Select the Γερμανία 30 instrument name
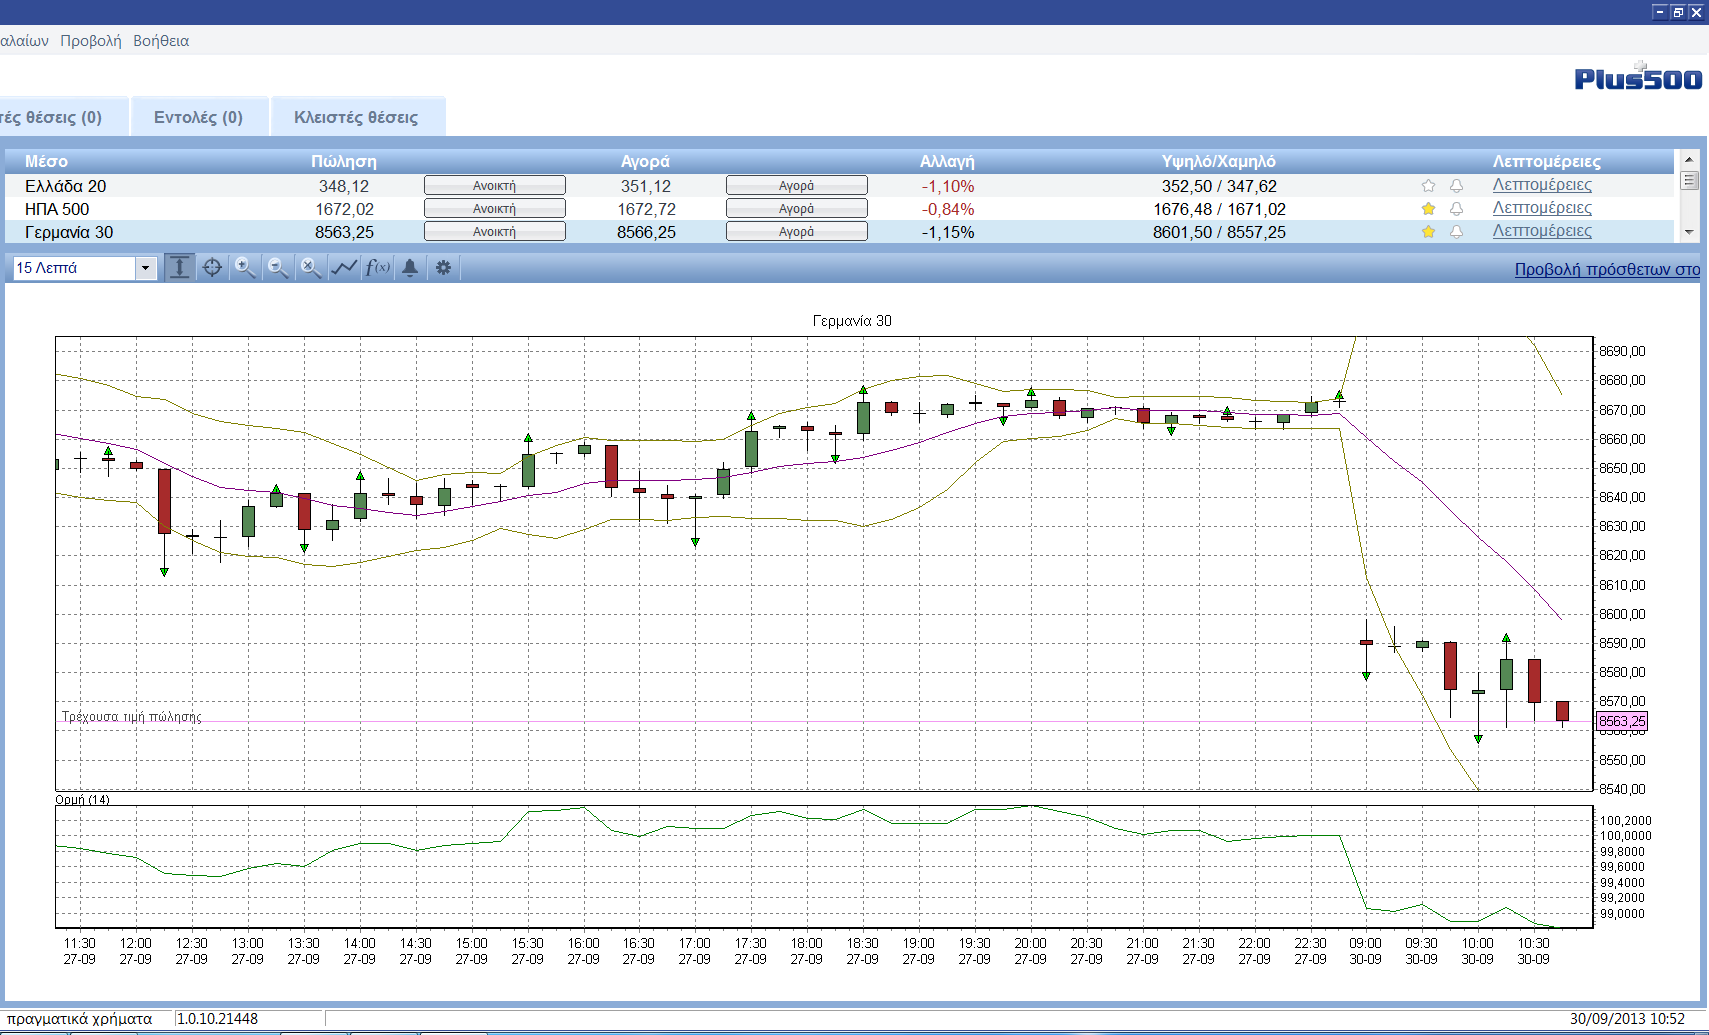 69,232
